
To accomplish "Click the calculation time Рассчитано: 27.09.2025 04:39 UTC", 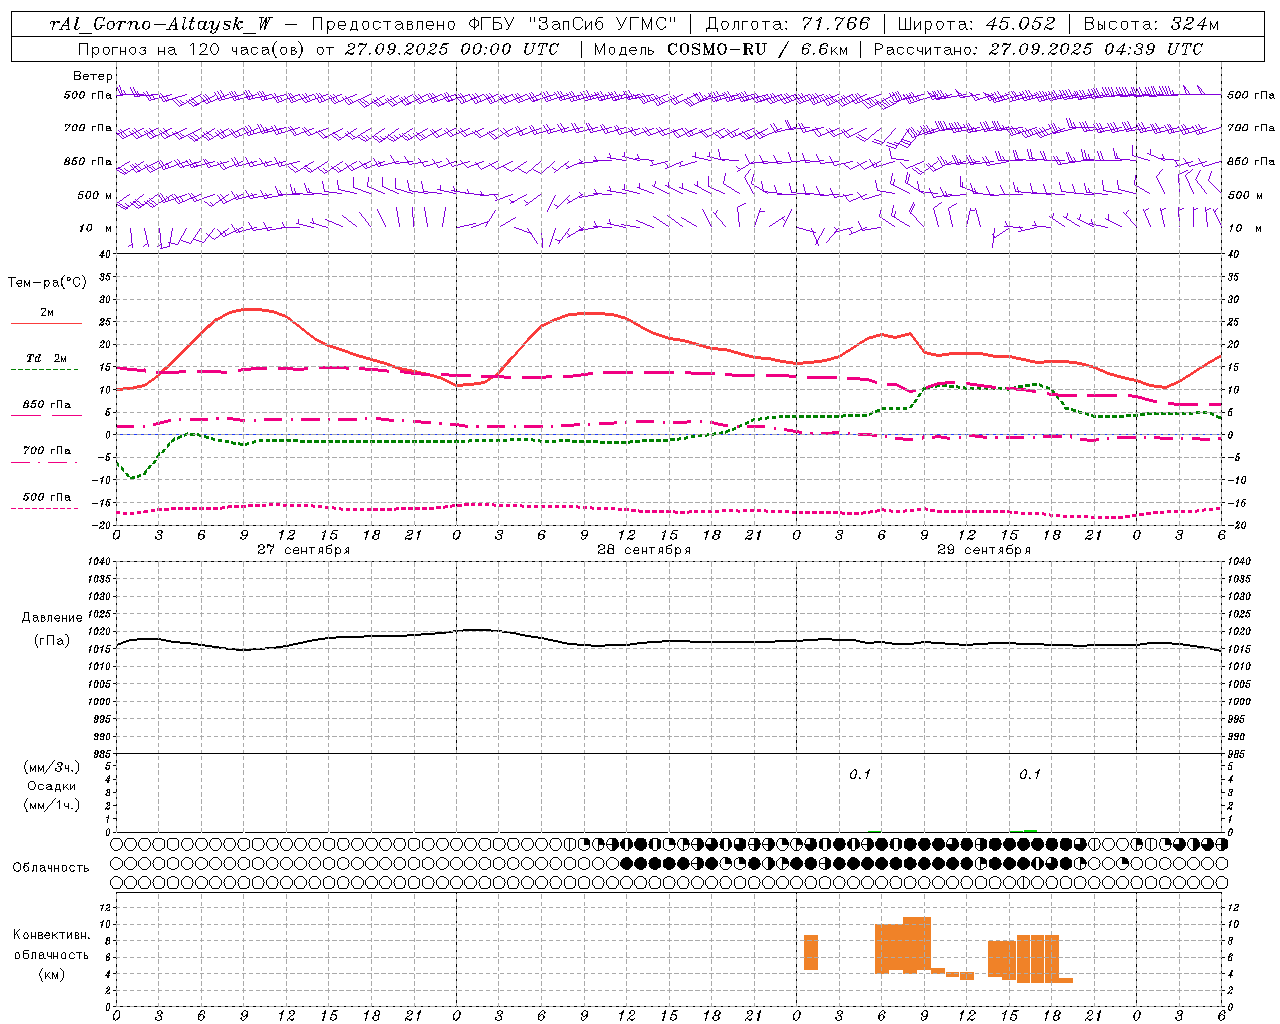I will point(1038,49).
